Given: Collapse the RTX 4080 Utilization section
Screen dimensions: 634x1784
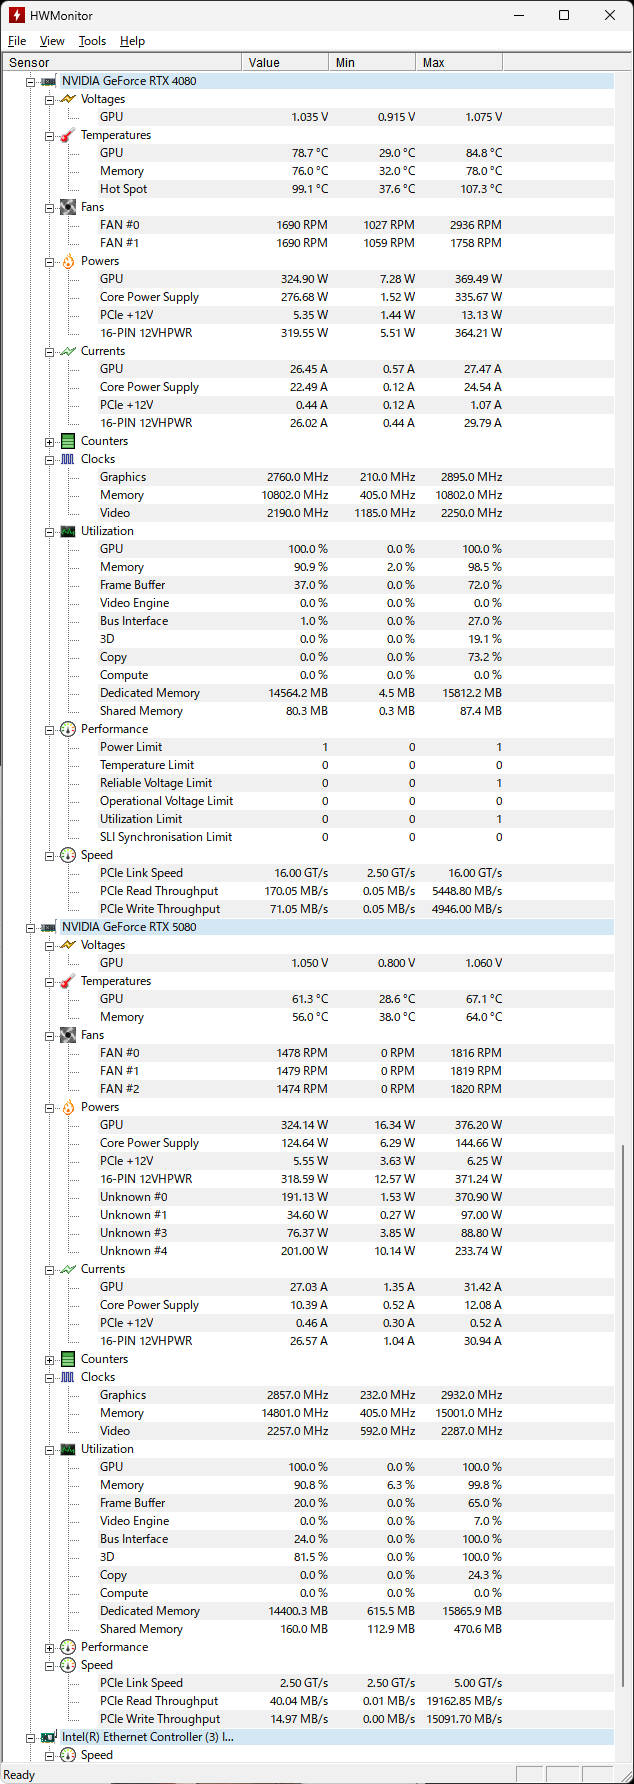Looking at the screenshot, I should tap(49, 531).
